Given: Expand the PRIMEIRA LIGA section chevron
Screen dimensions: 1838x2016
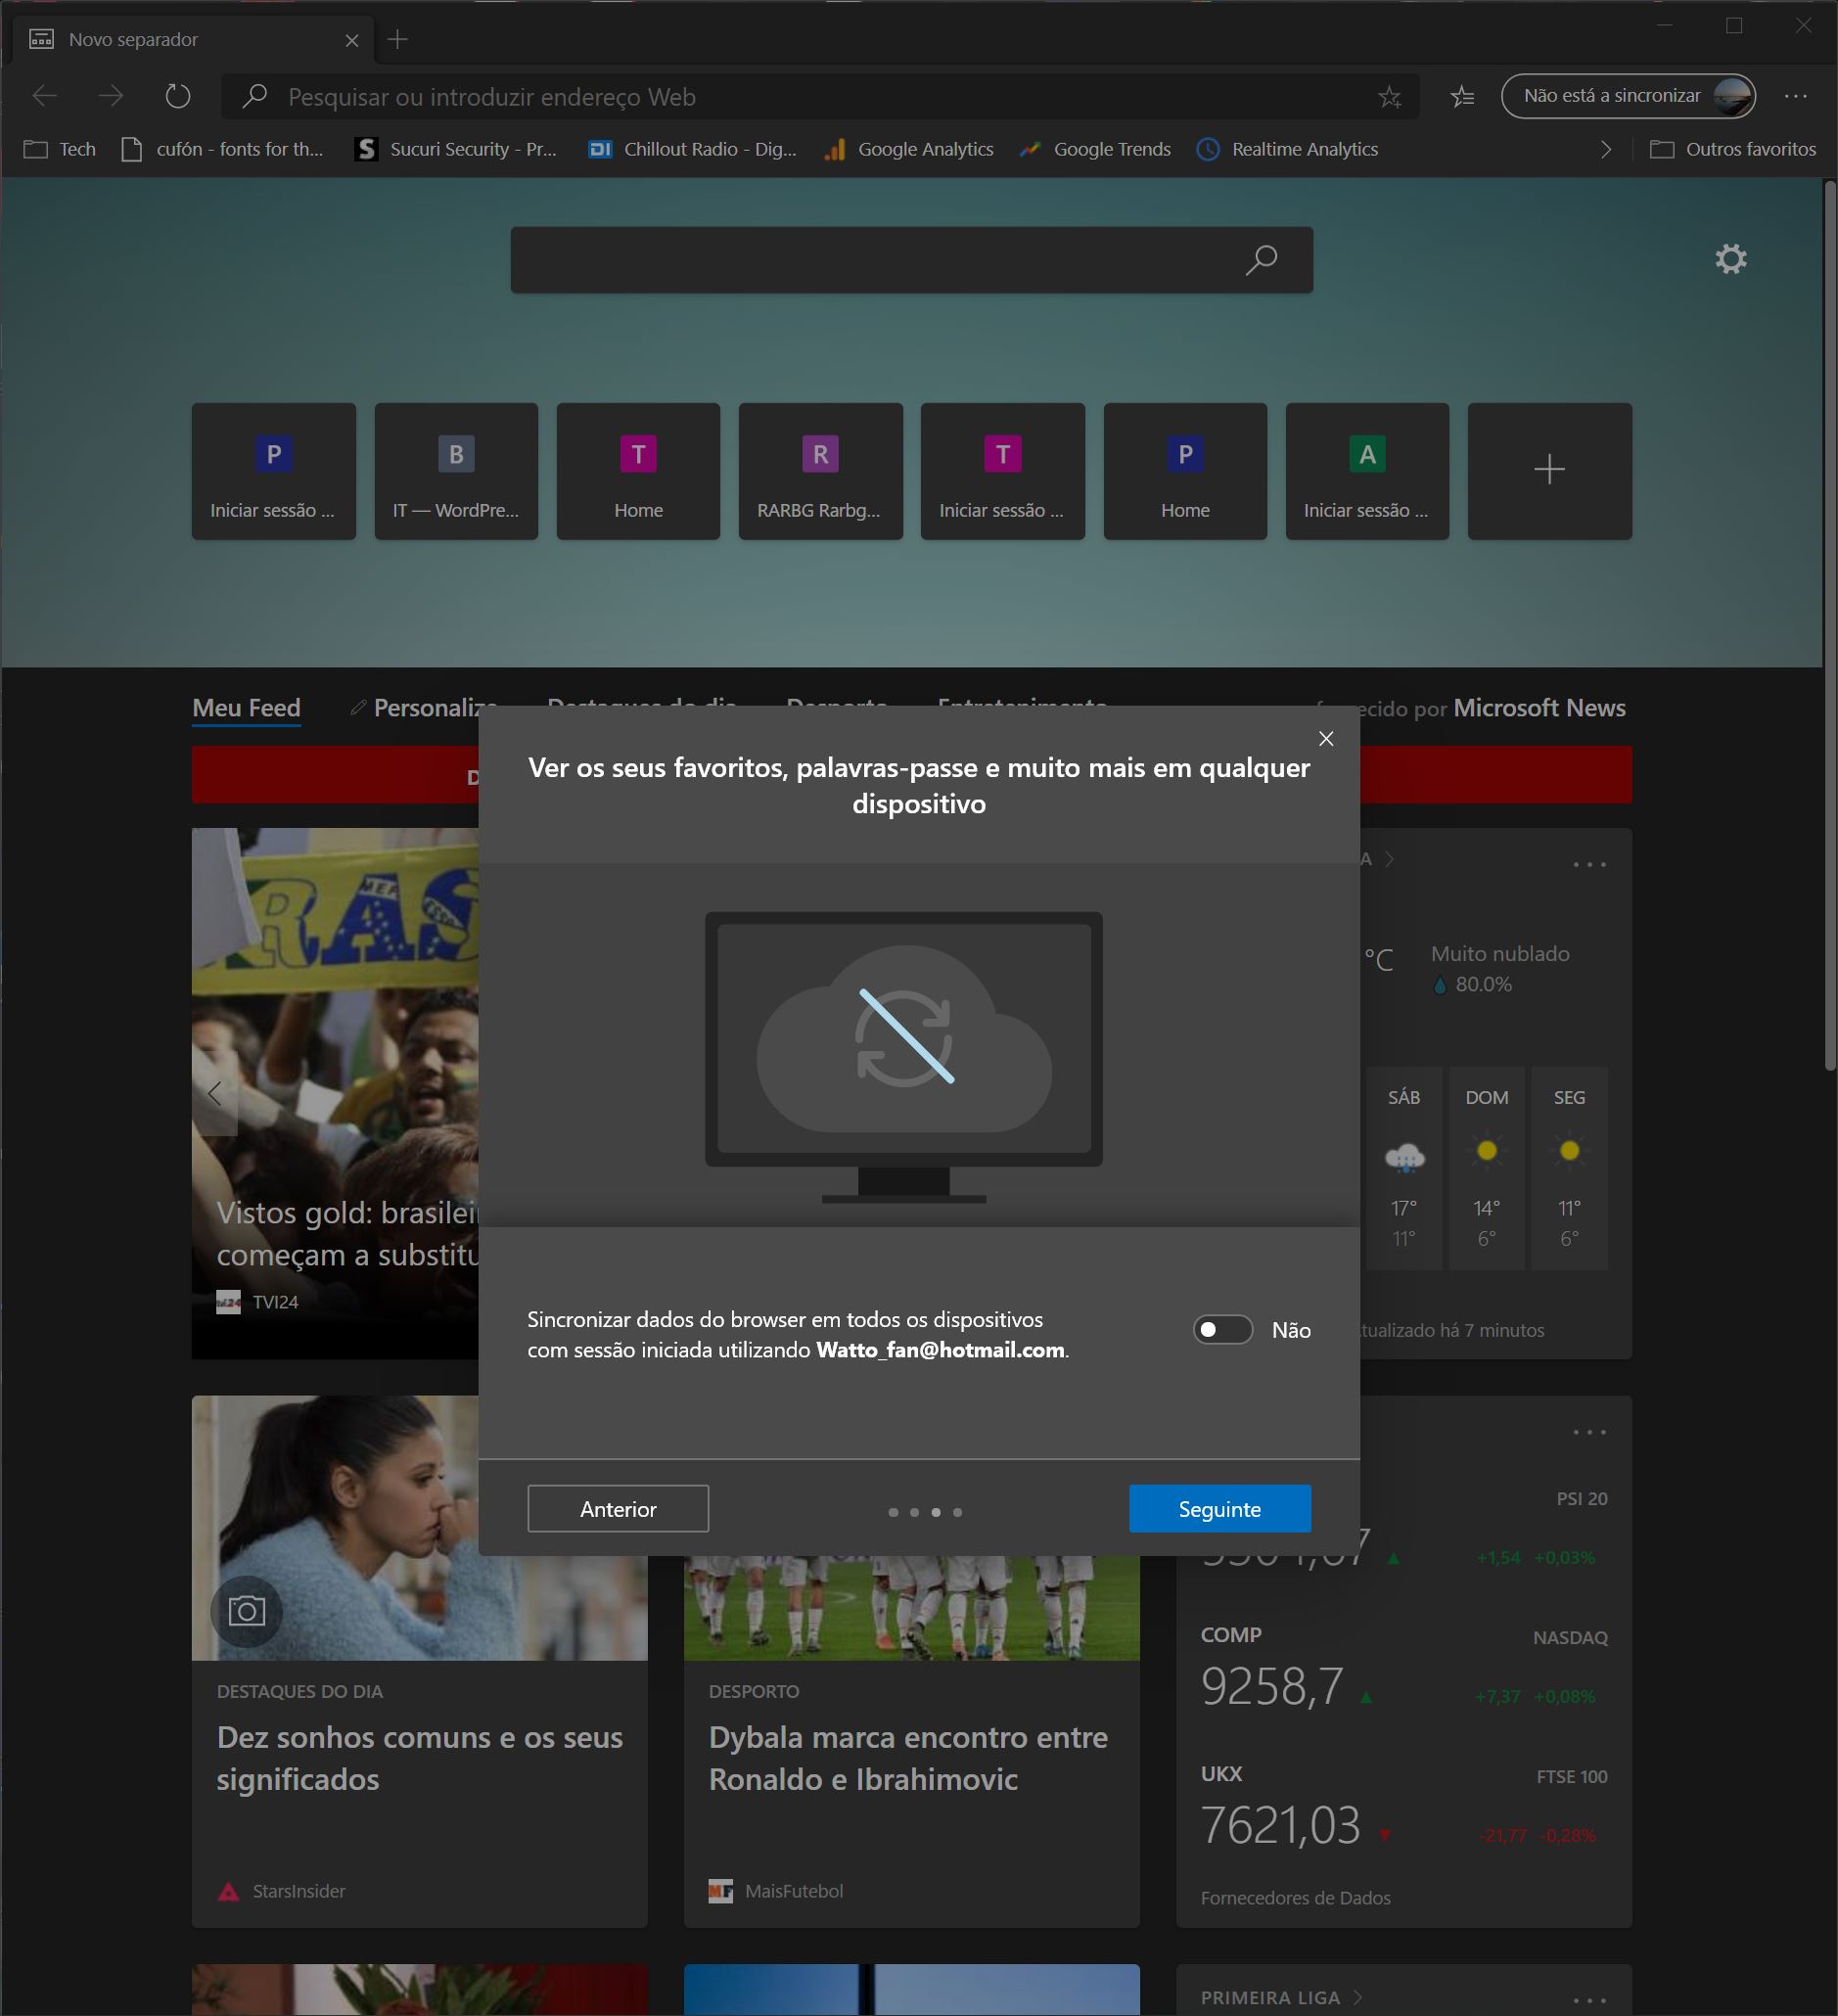Looking at the screenshot, I should (x=1358, y=1997).
